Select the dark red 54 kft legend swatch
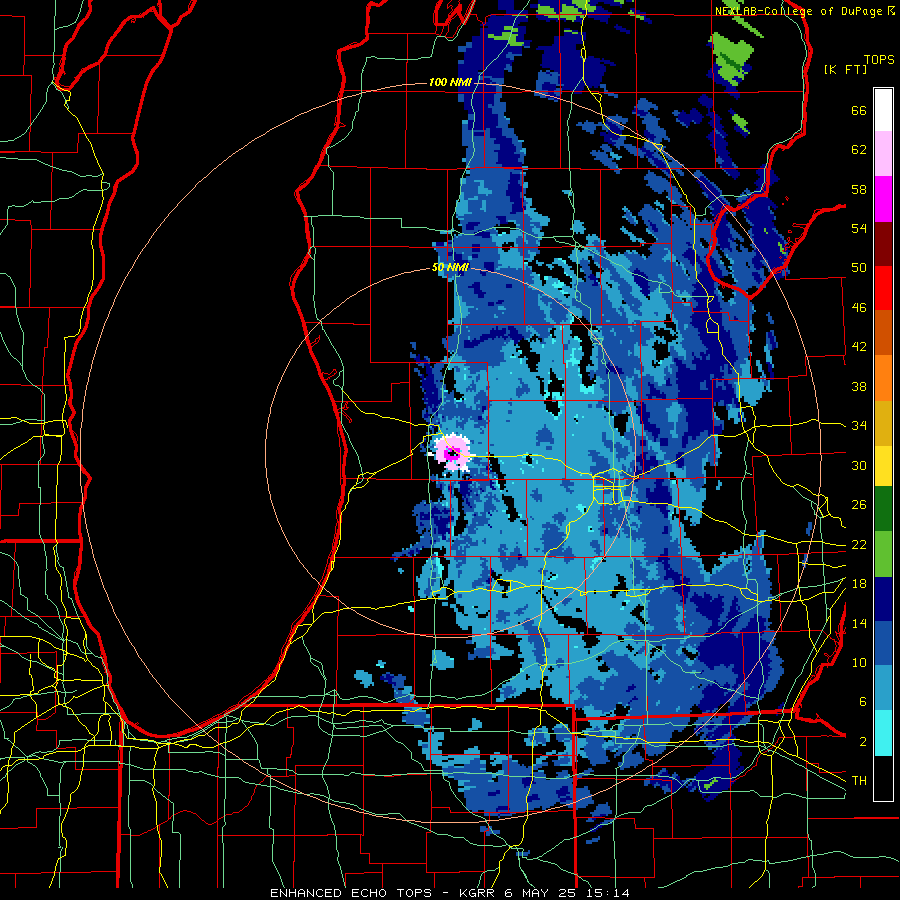This screenshot has width=900, height=900. point(883,244)
